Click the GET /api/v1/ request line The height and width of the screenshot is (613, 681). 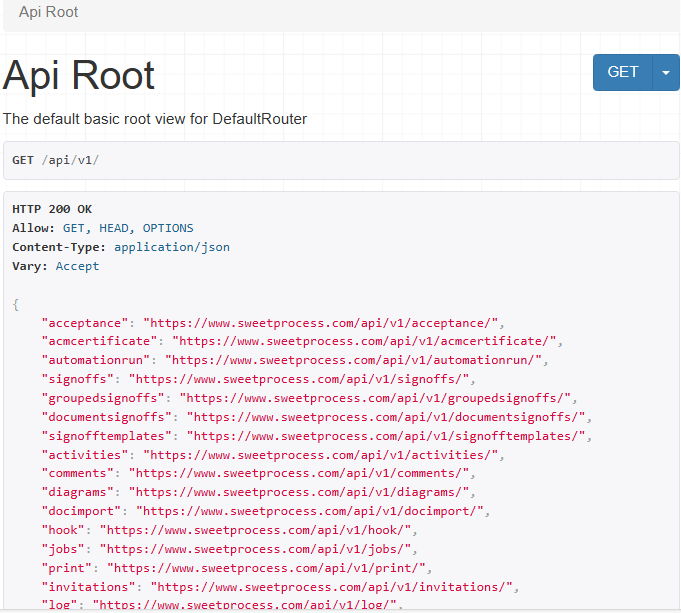pos(56,160)
